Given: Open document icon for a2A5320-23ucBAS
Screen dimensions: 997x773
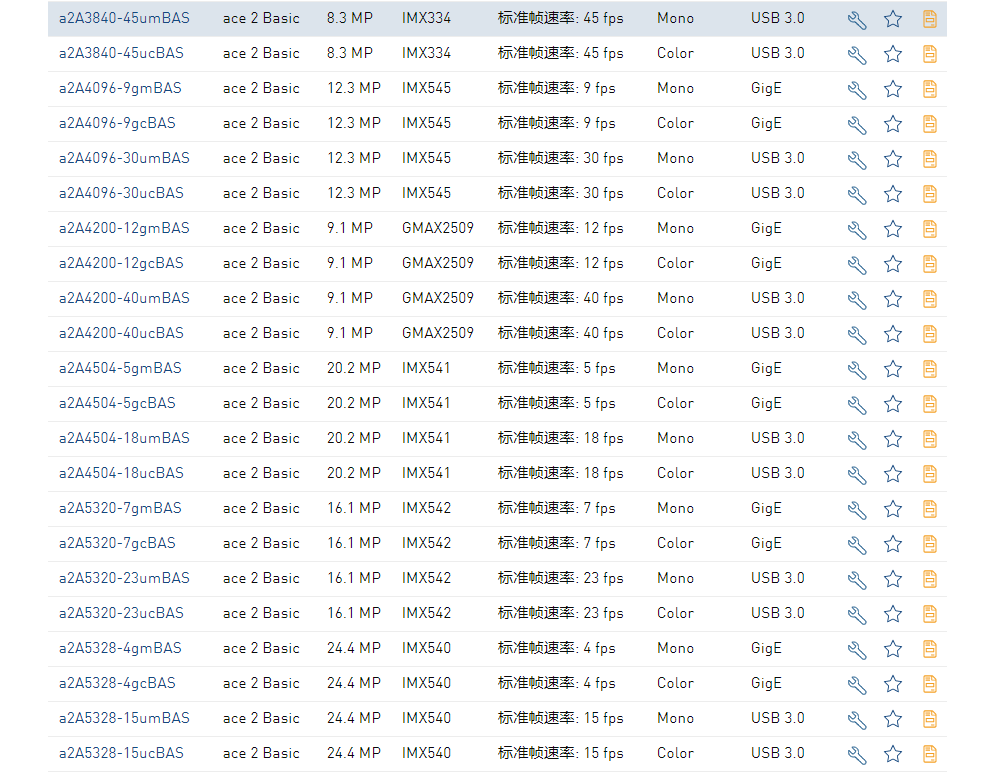Looking at the screenshot, I should tap(930, 613).
